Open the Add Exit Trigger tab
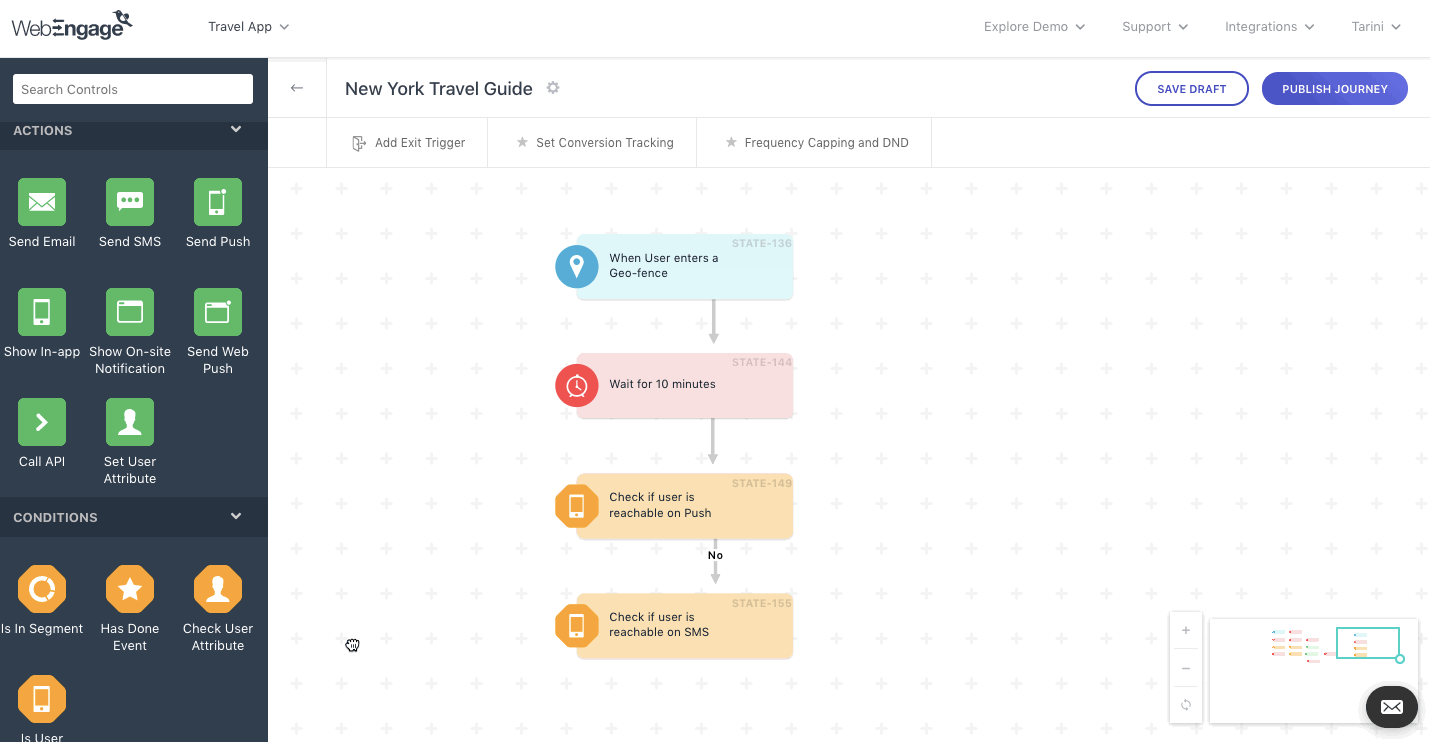The image size is (1430, 742). 408,143
